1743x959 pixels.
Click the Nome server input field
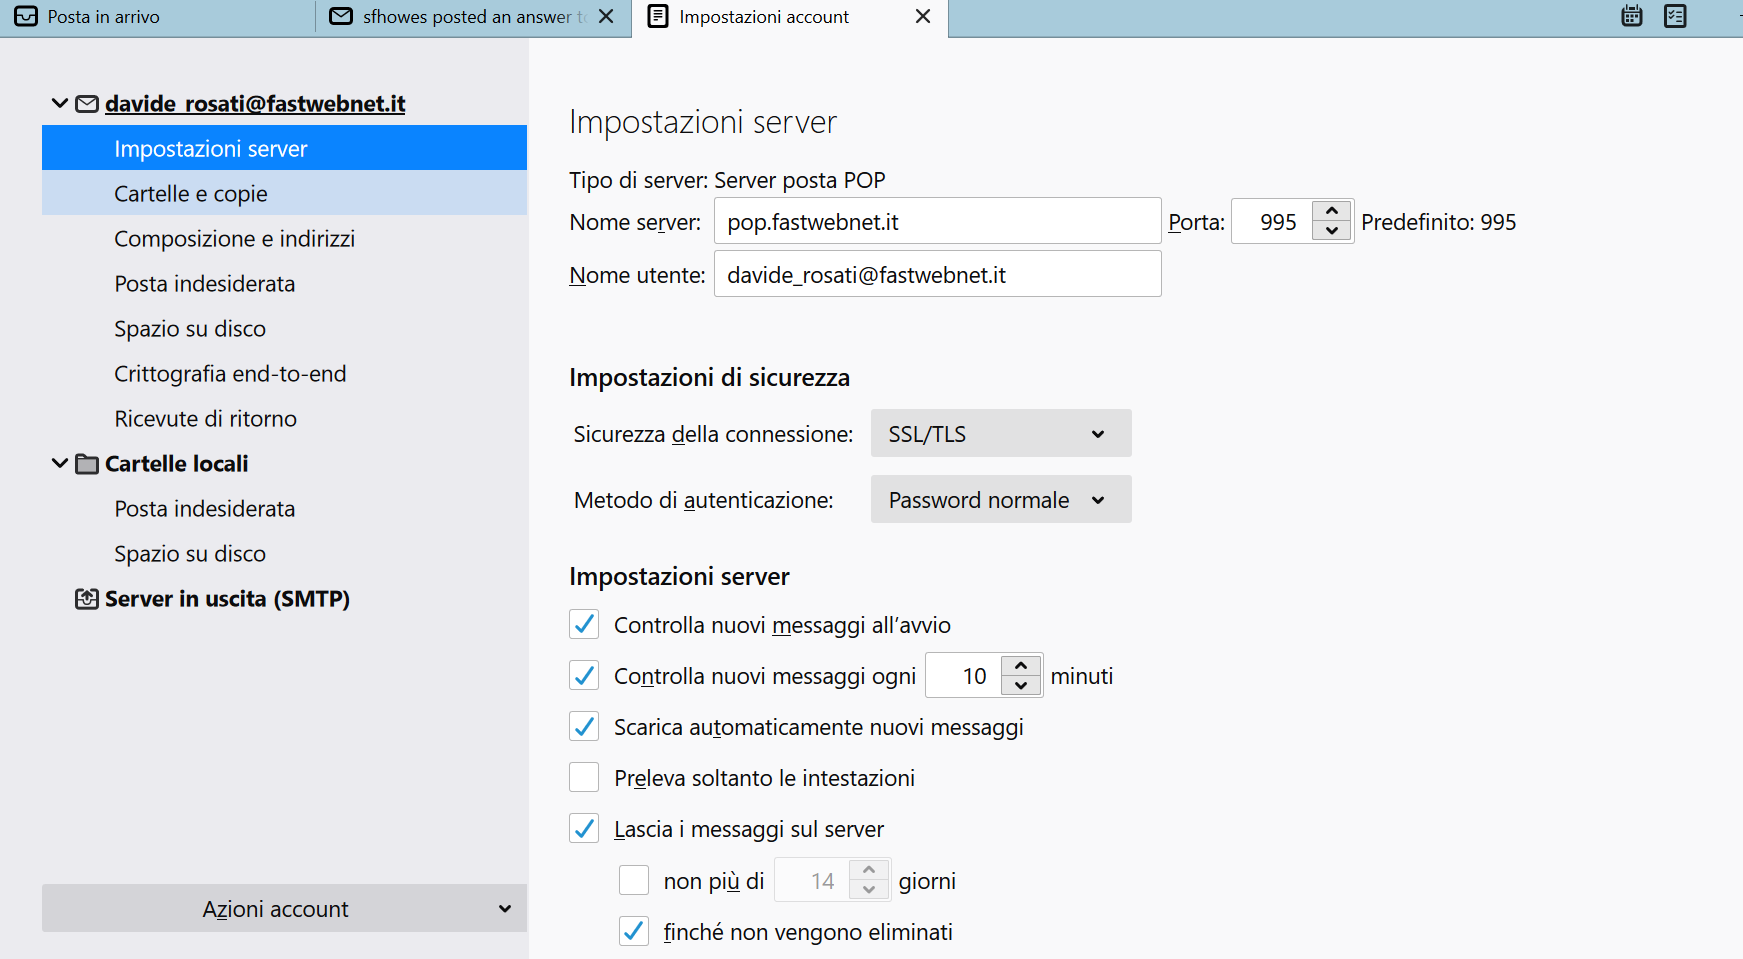coord(937,222)
